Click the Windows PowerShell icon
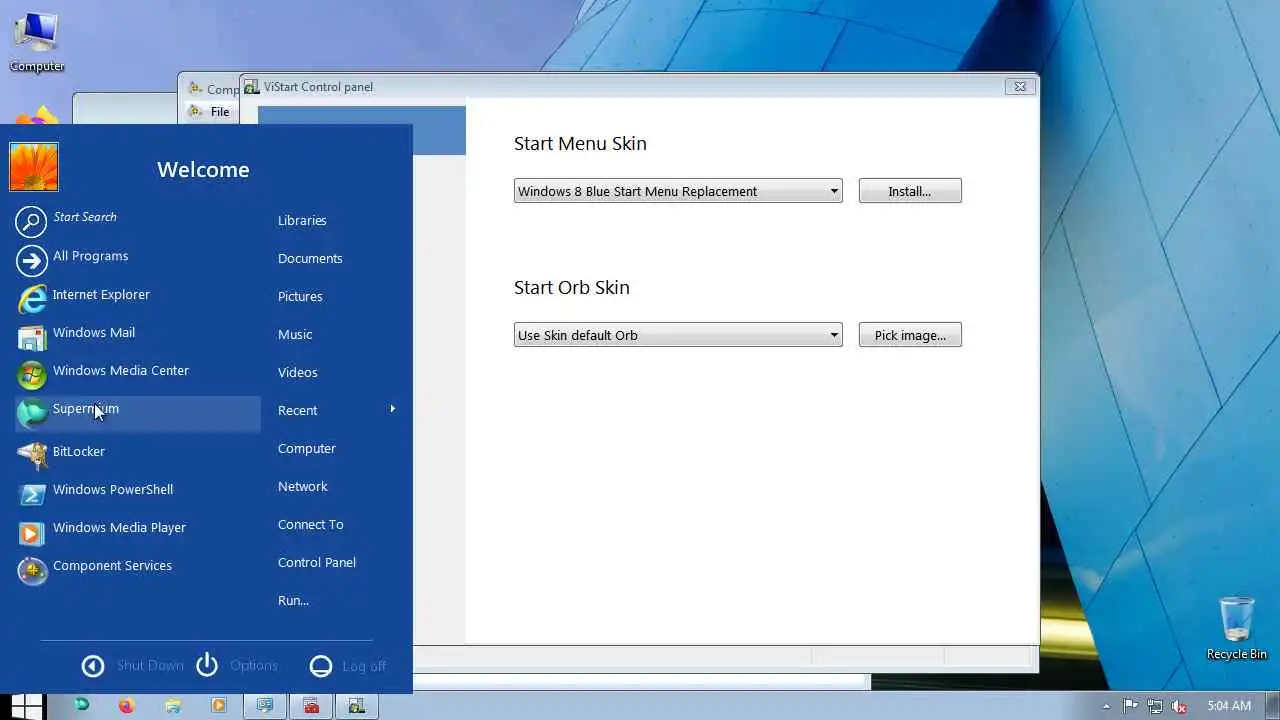1280x720 pixels. (32, 494)
